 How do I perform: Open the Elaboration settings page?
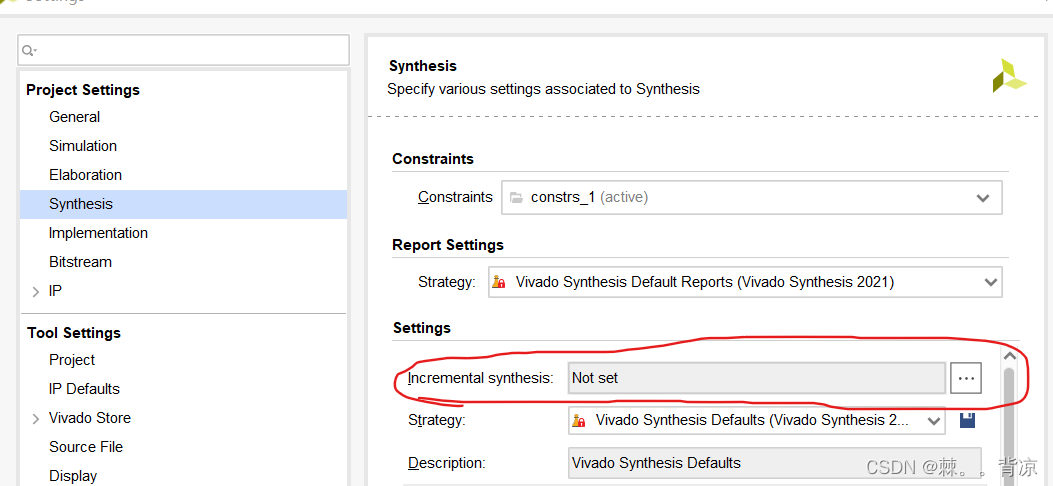pos(85,175)
